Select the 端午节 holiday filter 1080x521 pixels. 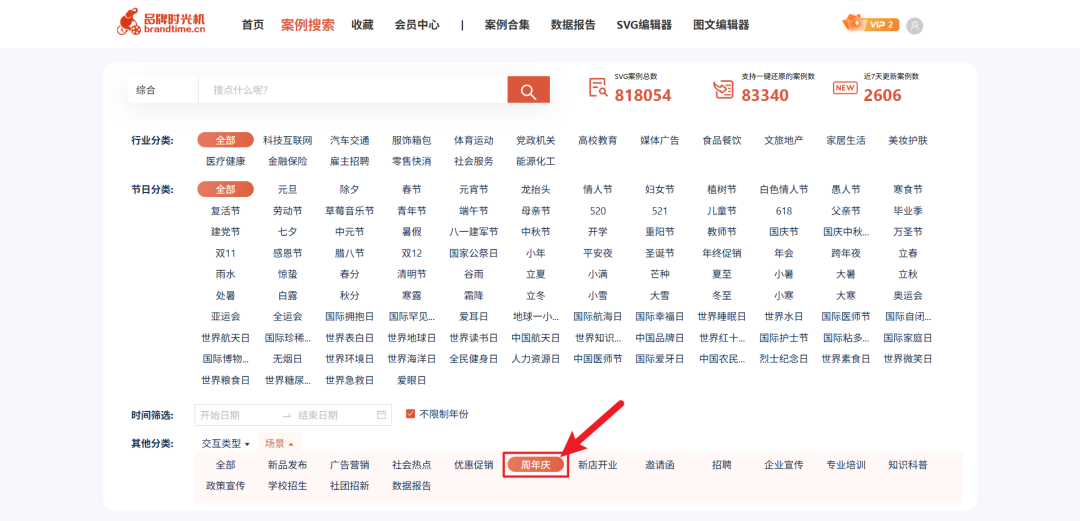474,210
